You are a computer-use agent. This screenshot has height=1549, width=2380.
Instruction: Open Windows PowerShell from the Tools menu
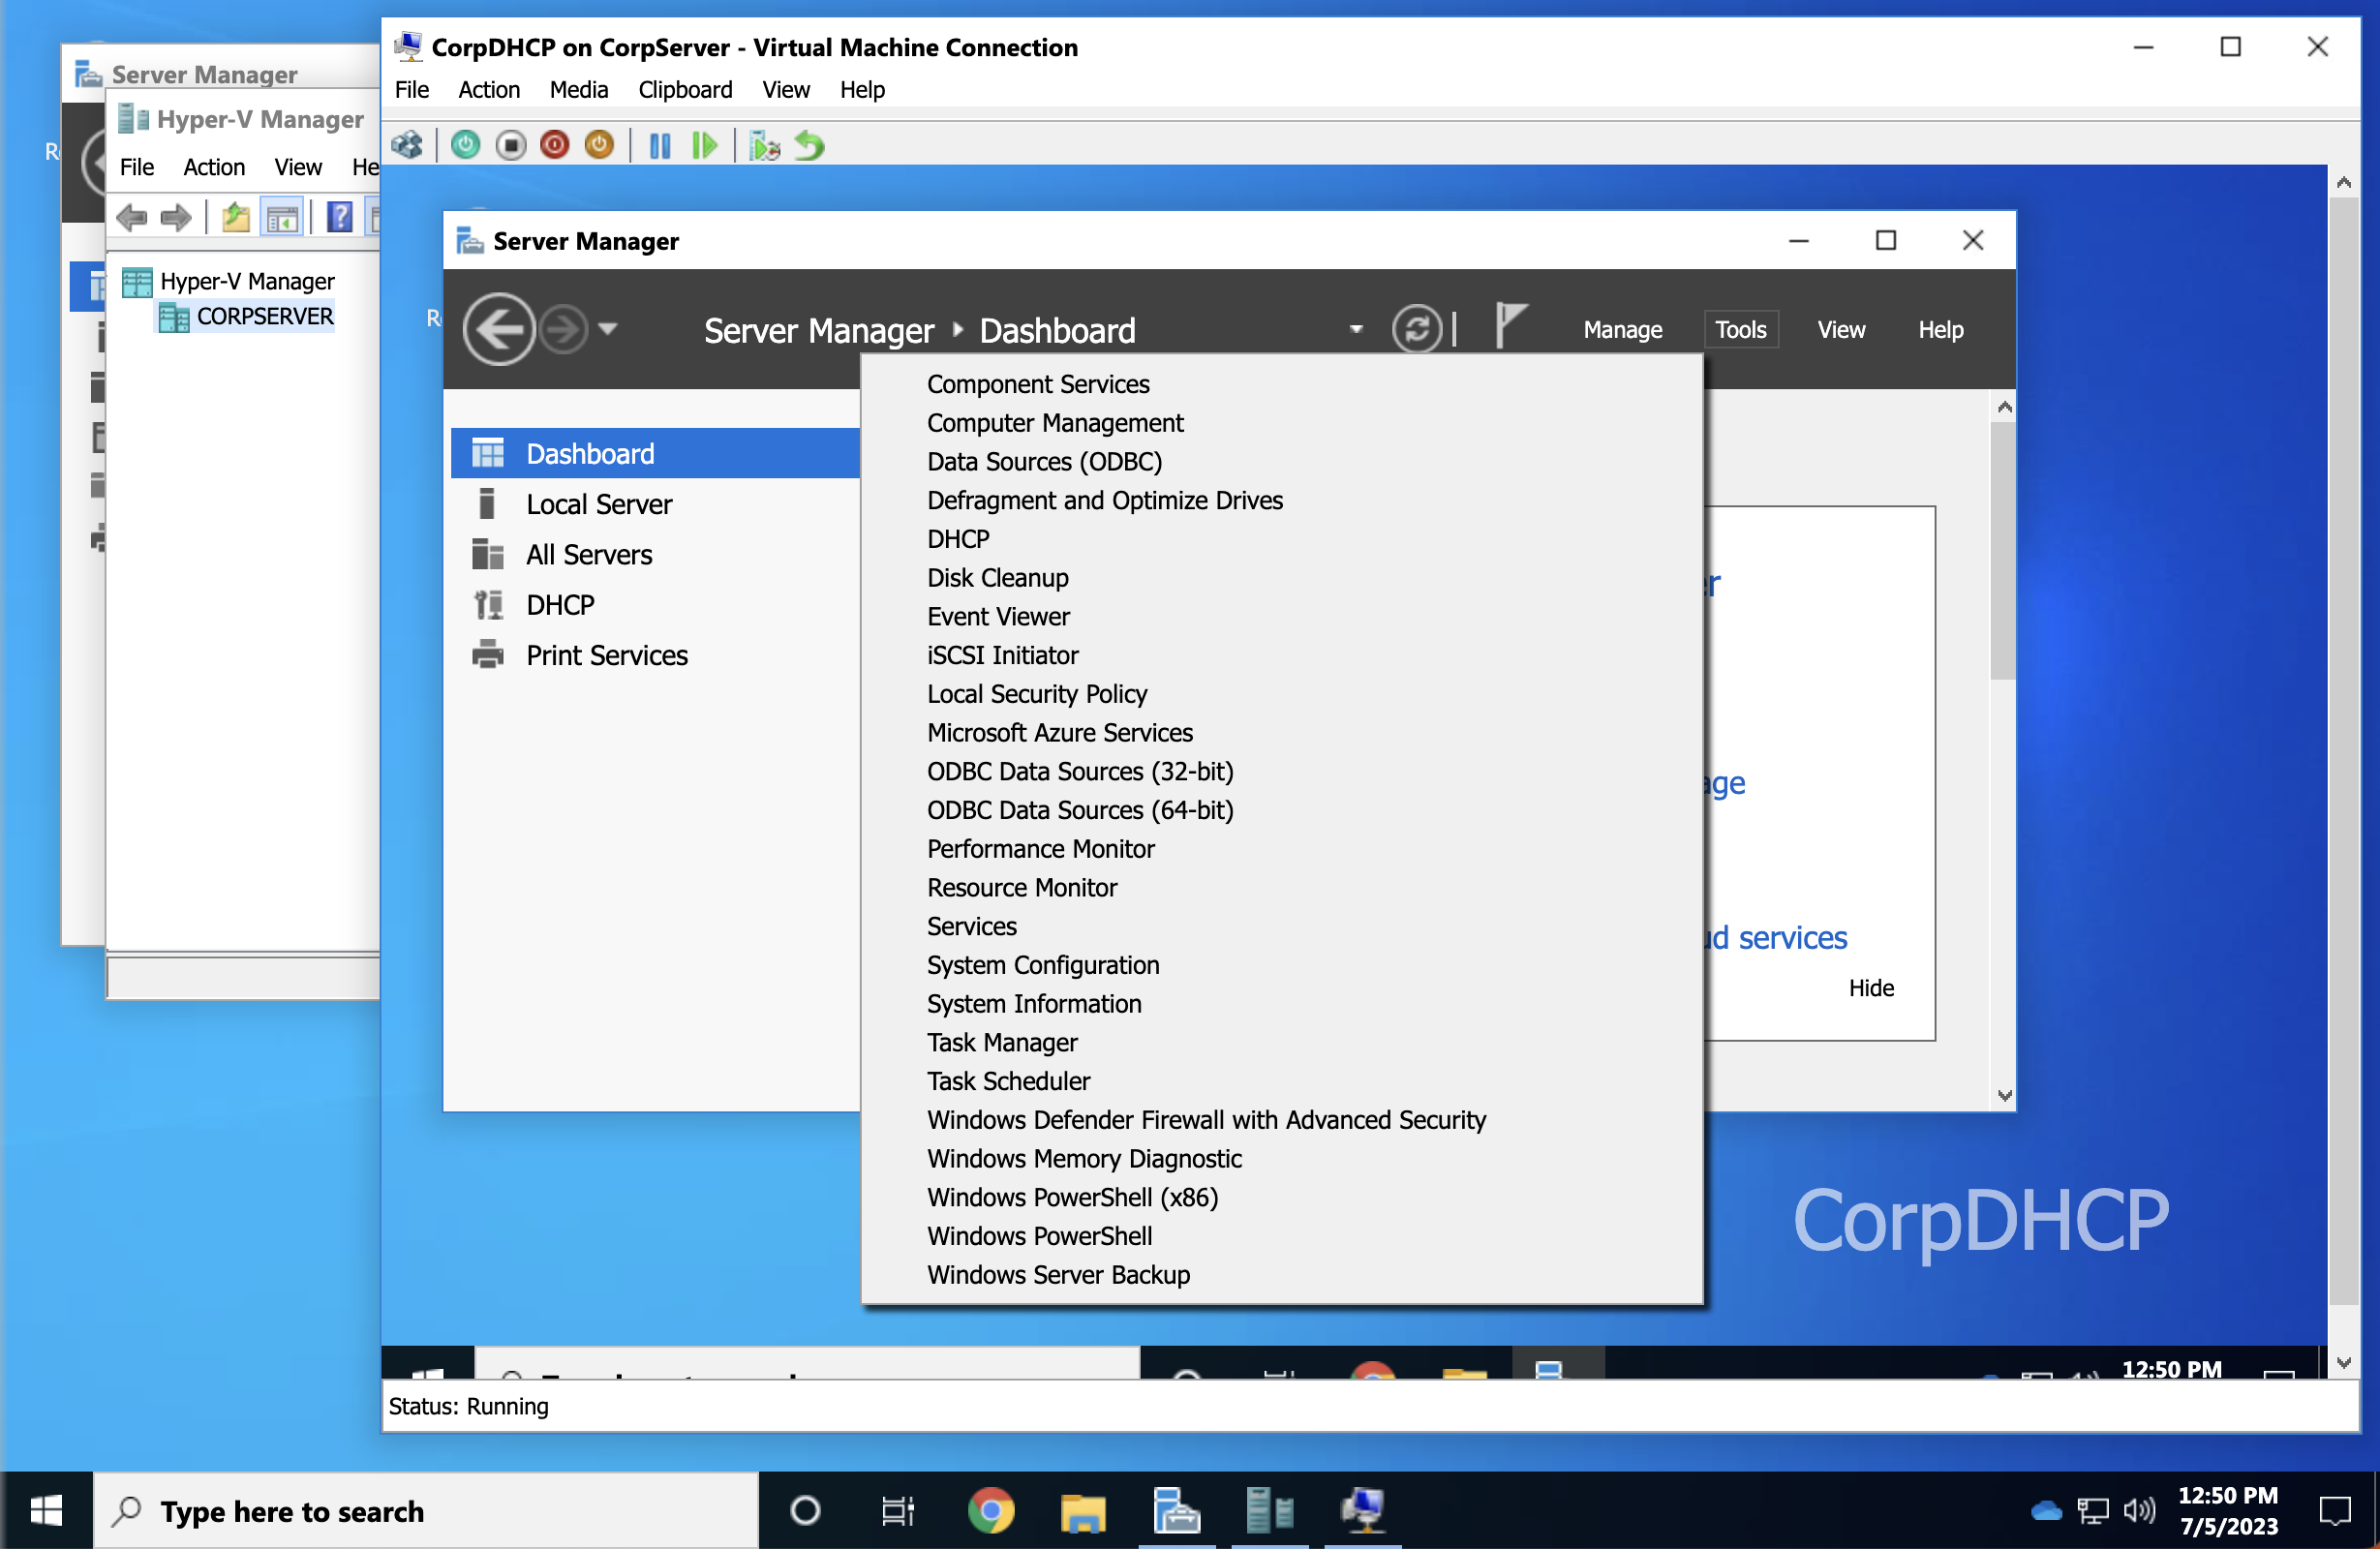pyautogui.click(x=1039, y=1236)
